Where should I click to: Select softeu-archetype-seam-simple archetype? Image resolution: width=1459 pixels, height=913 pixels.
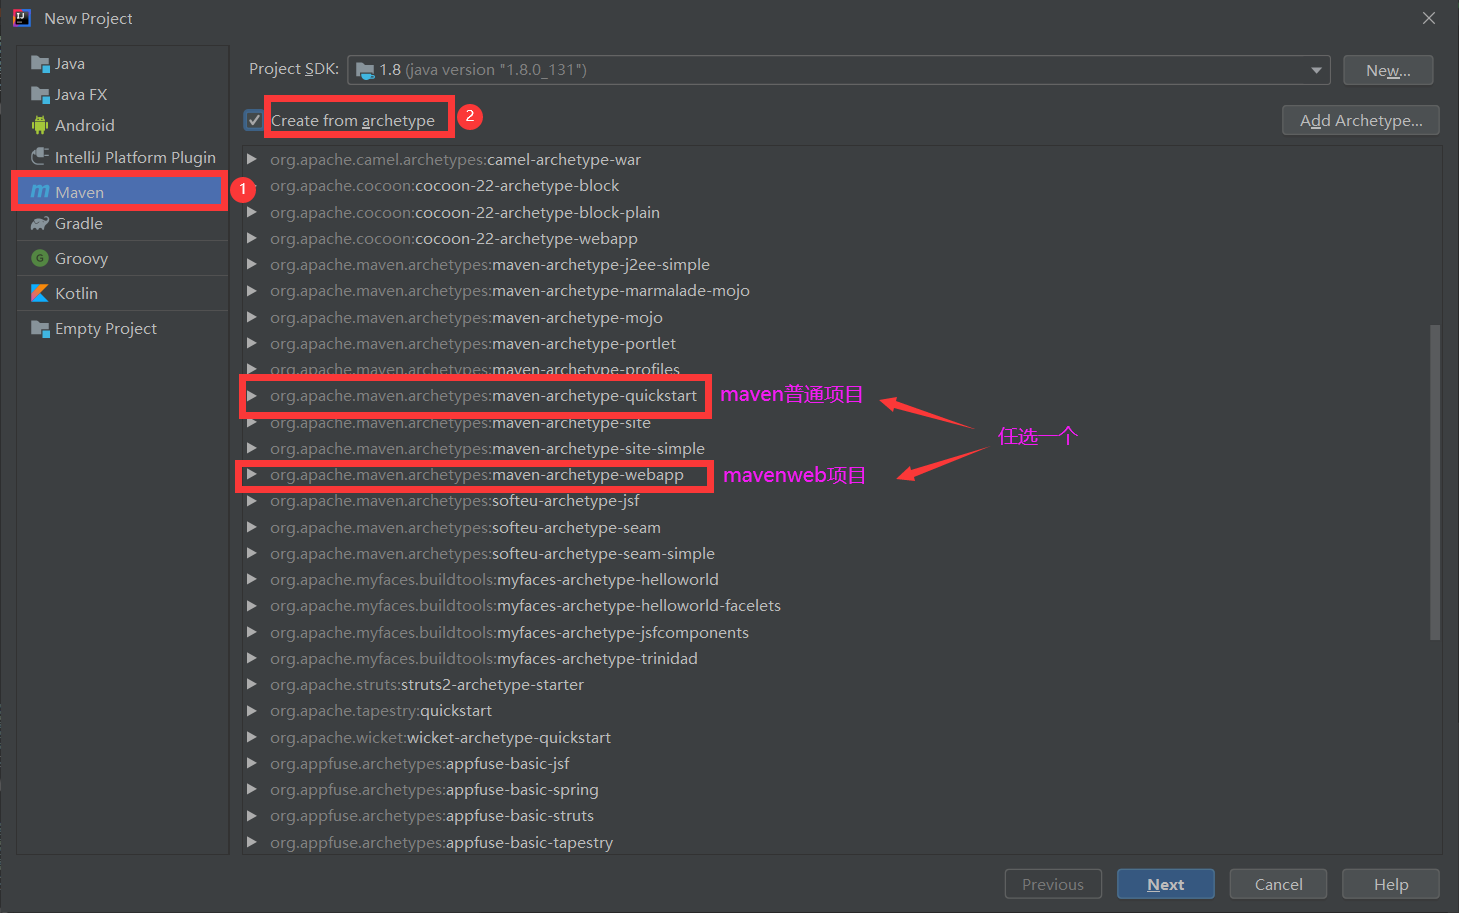pyautogui.click(x=492, y=554)
